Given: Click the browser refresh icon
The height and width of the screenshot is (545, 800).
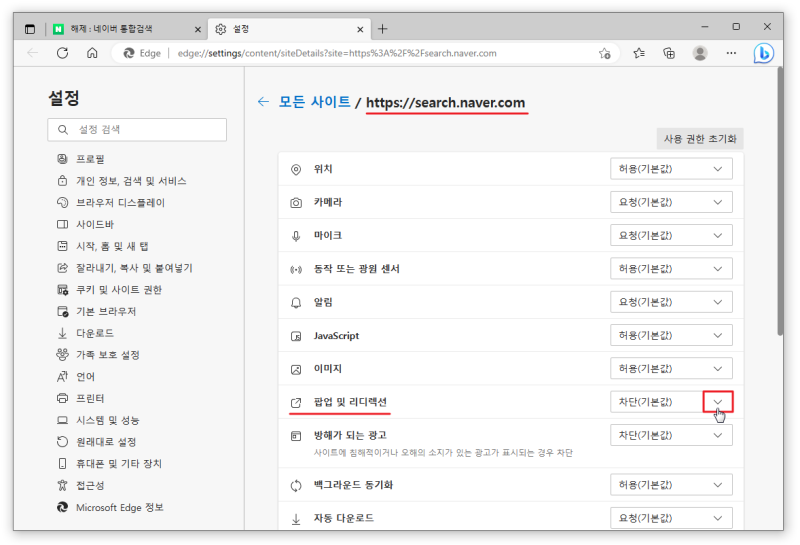Looking at the screenshot, I should click(x=62, y=53).
